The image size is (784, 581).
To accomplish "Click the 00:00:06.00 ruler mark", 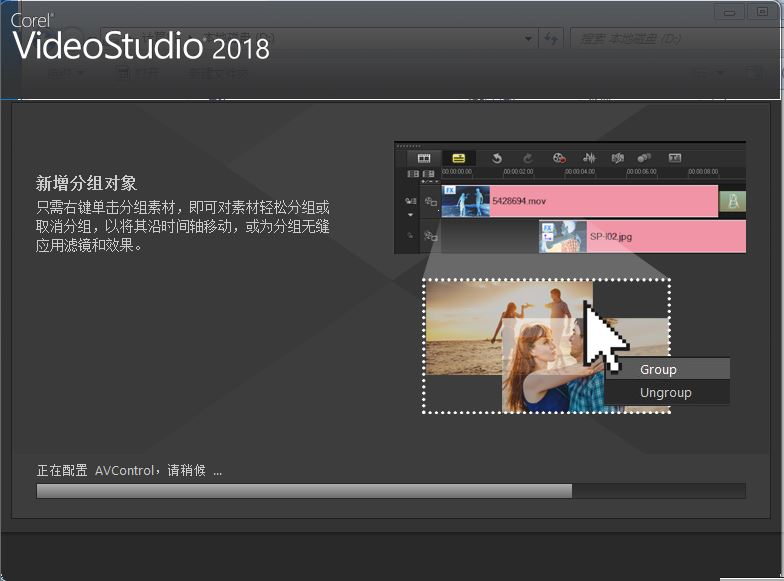I will click(x=642, y=172).
